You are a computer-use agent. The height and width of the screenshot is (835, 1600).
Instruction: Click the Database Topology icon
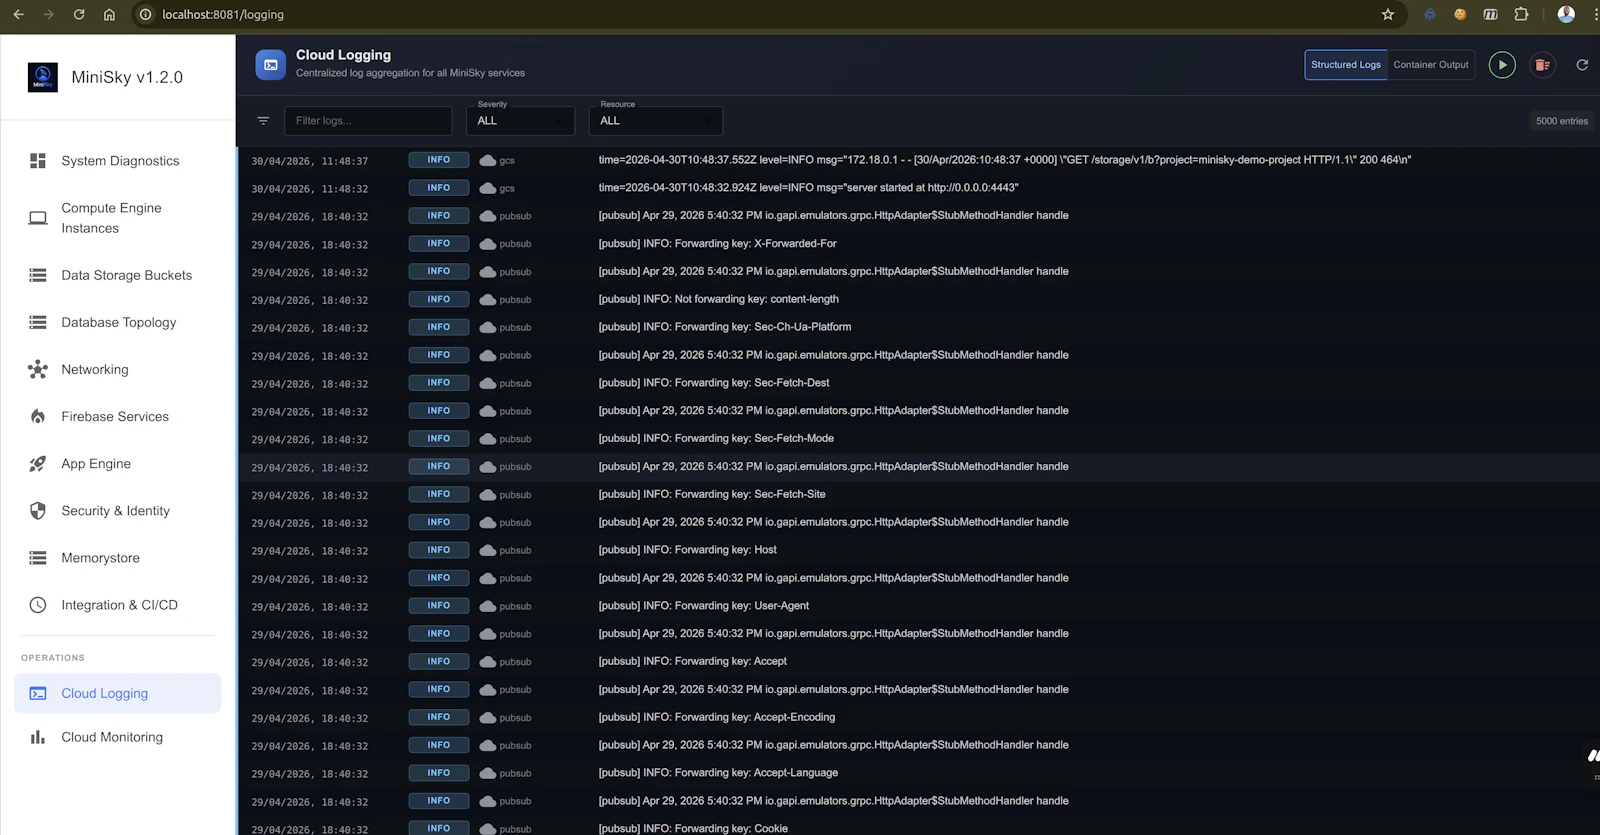pyautogui.click(x=38, y=322)
